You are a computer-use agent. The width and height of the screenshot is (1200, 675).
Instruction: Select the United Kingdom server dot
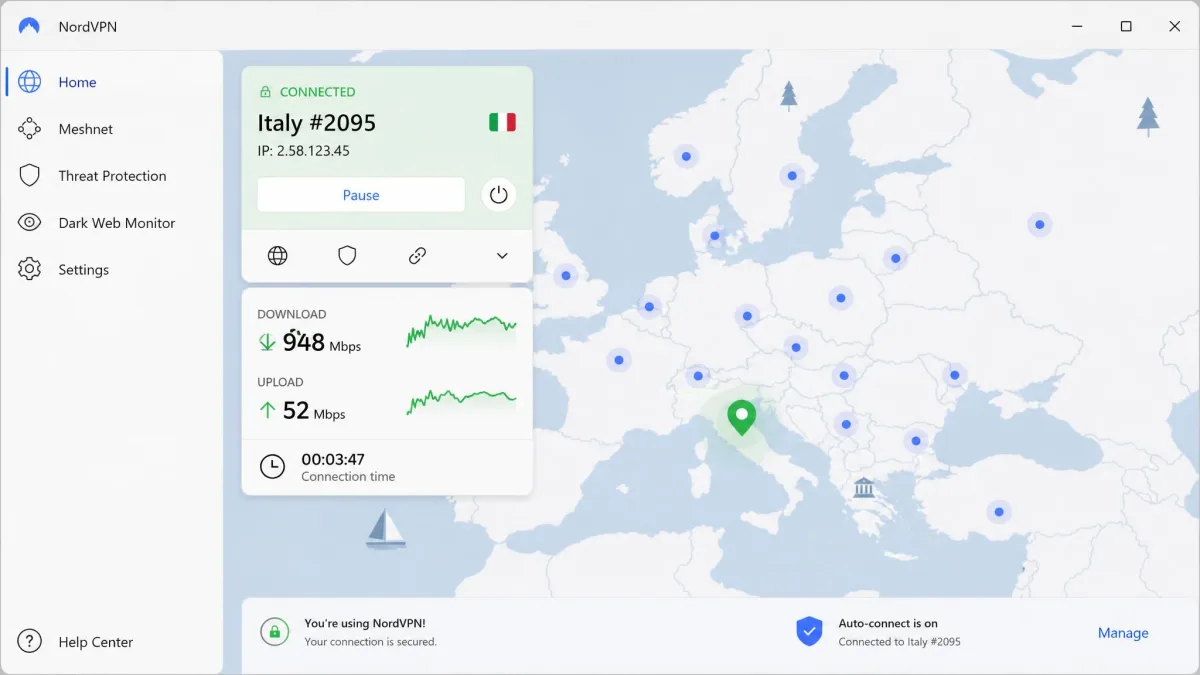coord(566,275)
